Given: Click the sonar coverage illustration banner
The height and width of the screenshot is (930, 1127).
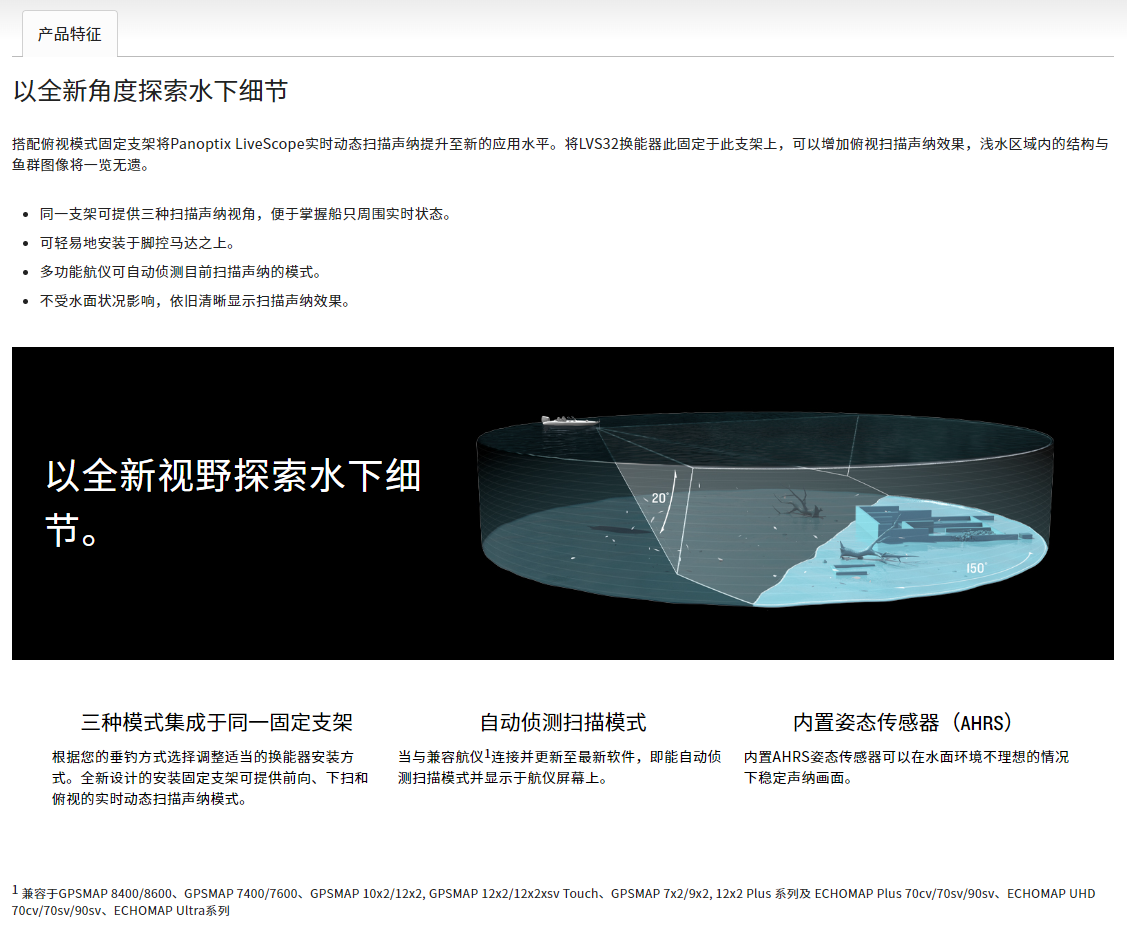Looking at the screenshot, I should click(x=563, y=503).
